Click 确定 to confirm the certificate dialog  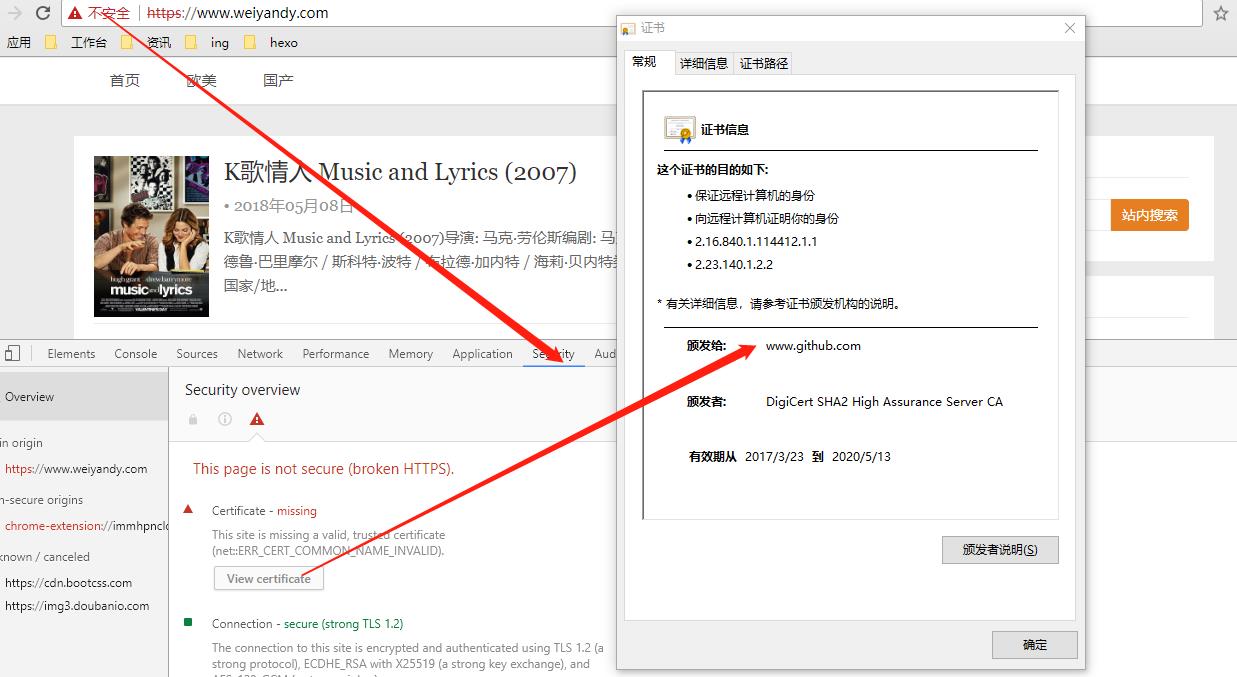pos(1034,645)
